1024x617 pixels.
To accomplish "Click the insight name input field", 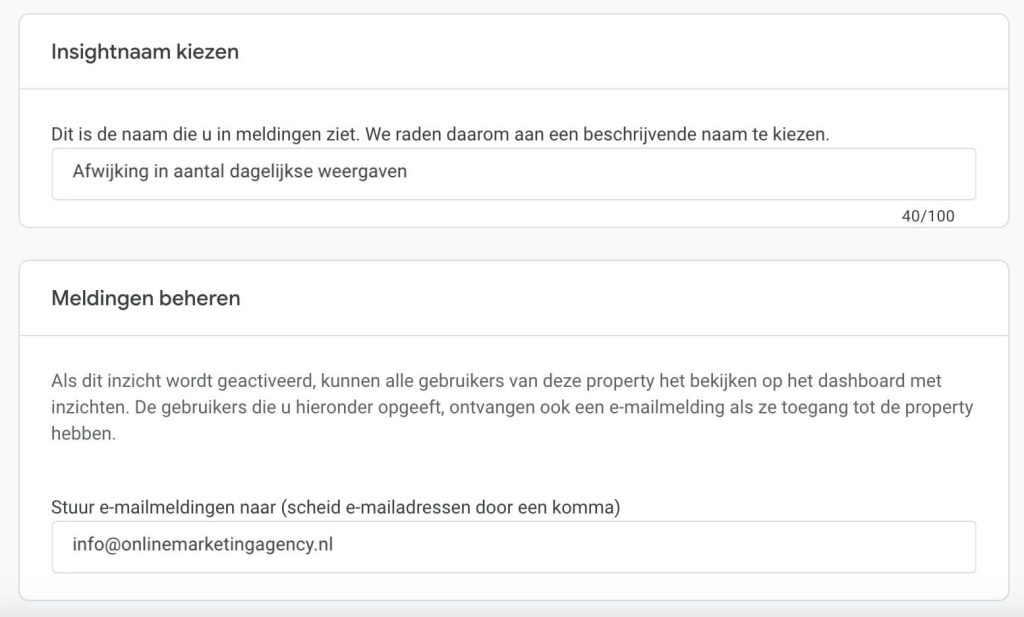I will pos(513,174).
